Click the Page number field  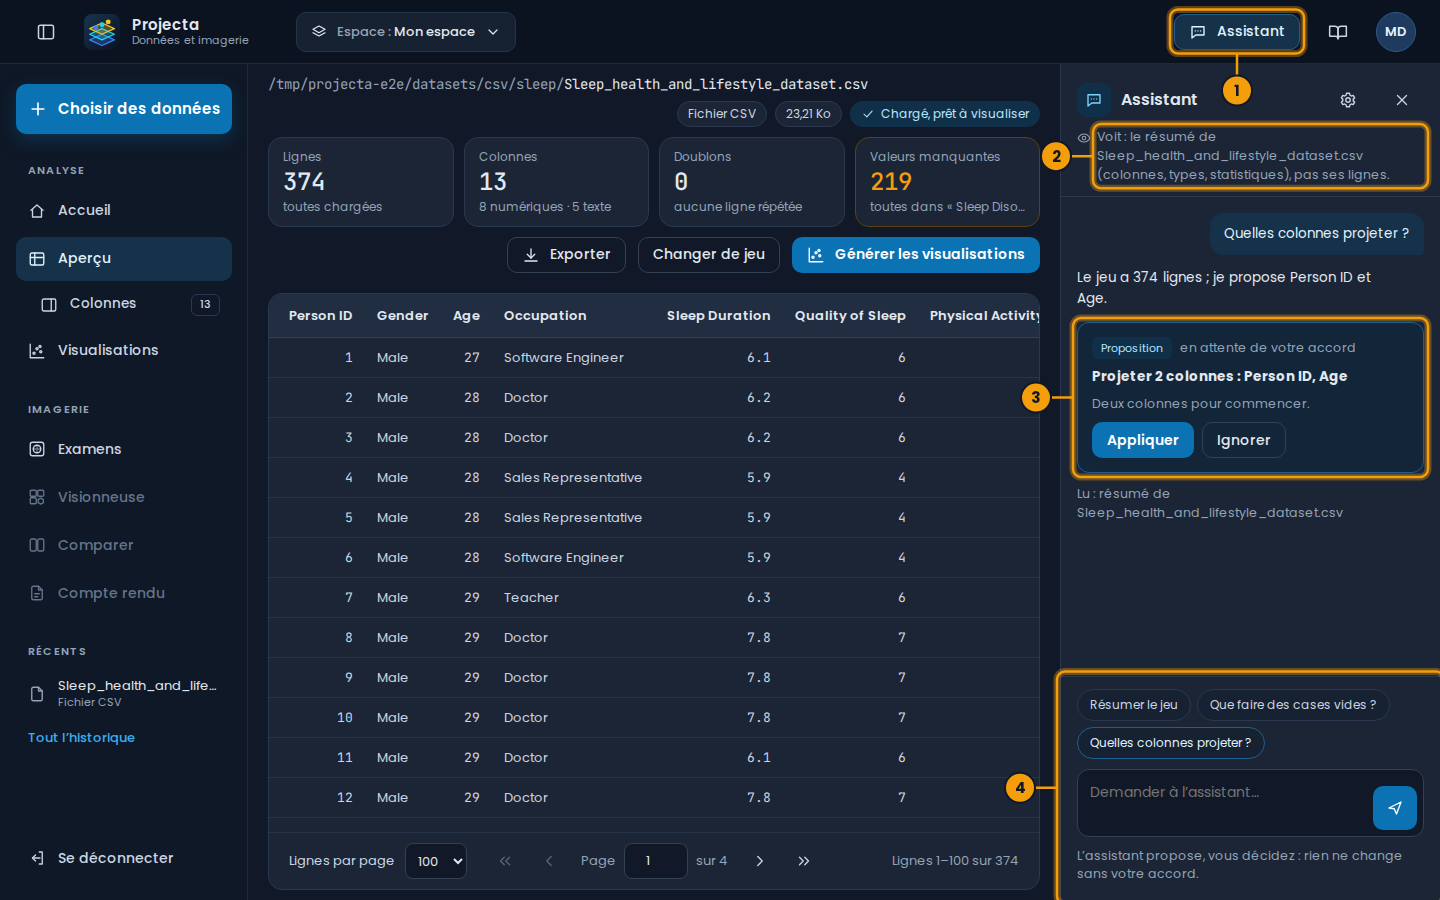coord(656,861)
